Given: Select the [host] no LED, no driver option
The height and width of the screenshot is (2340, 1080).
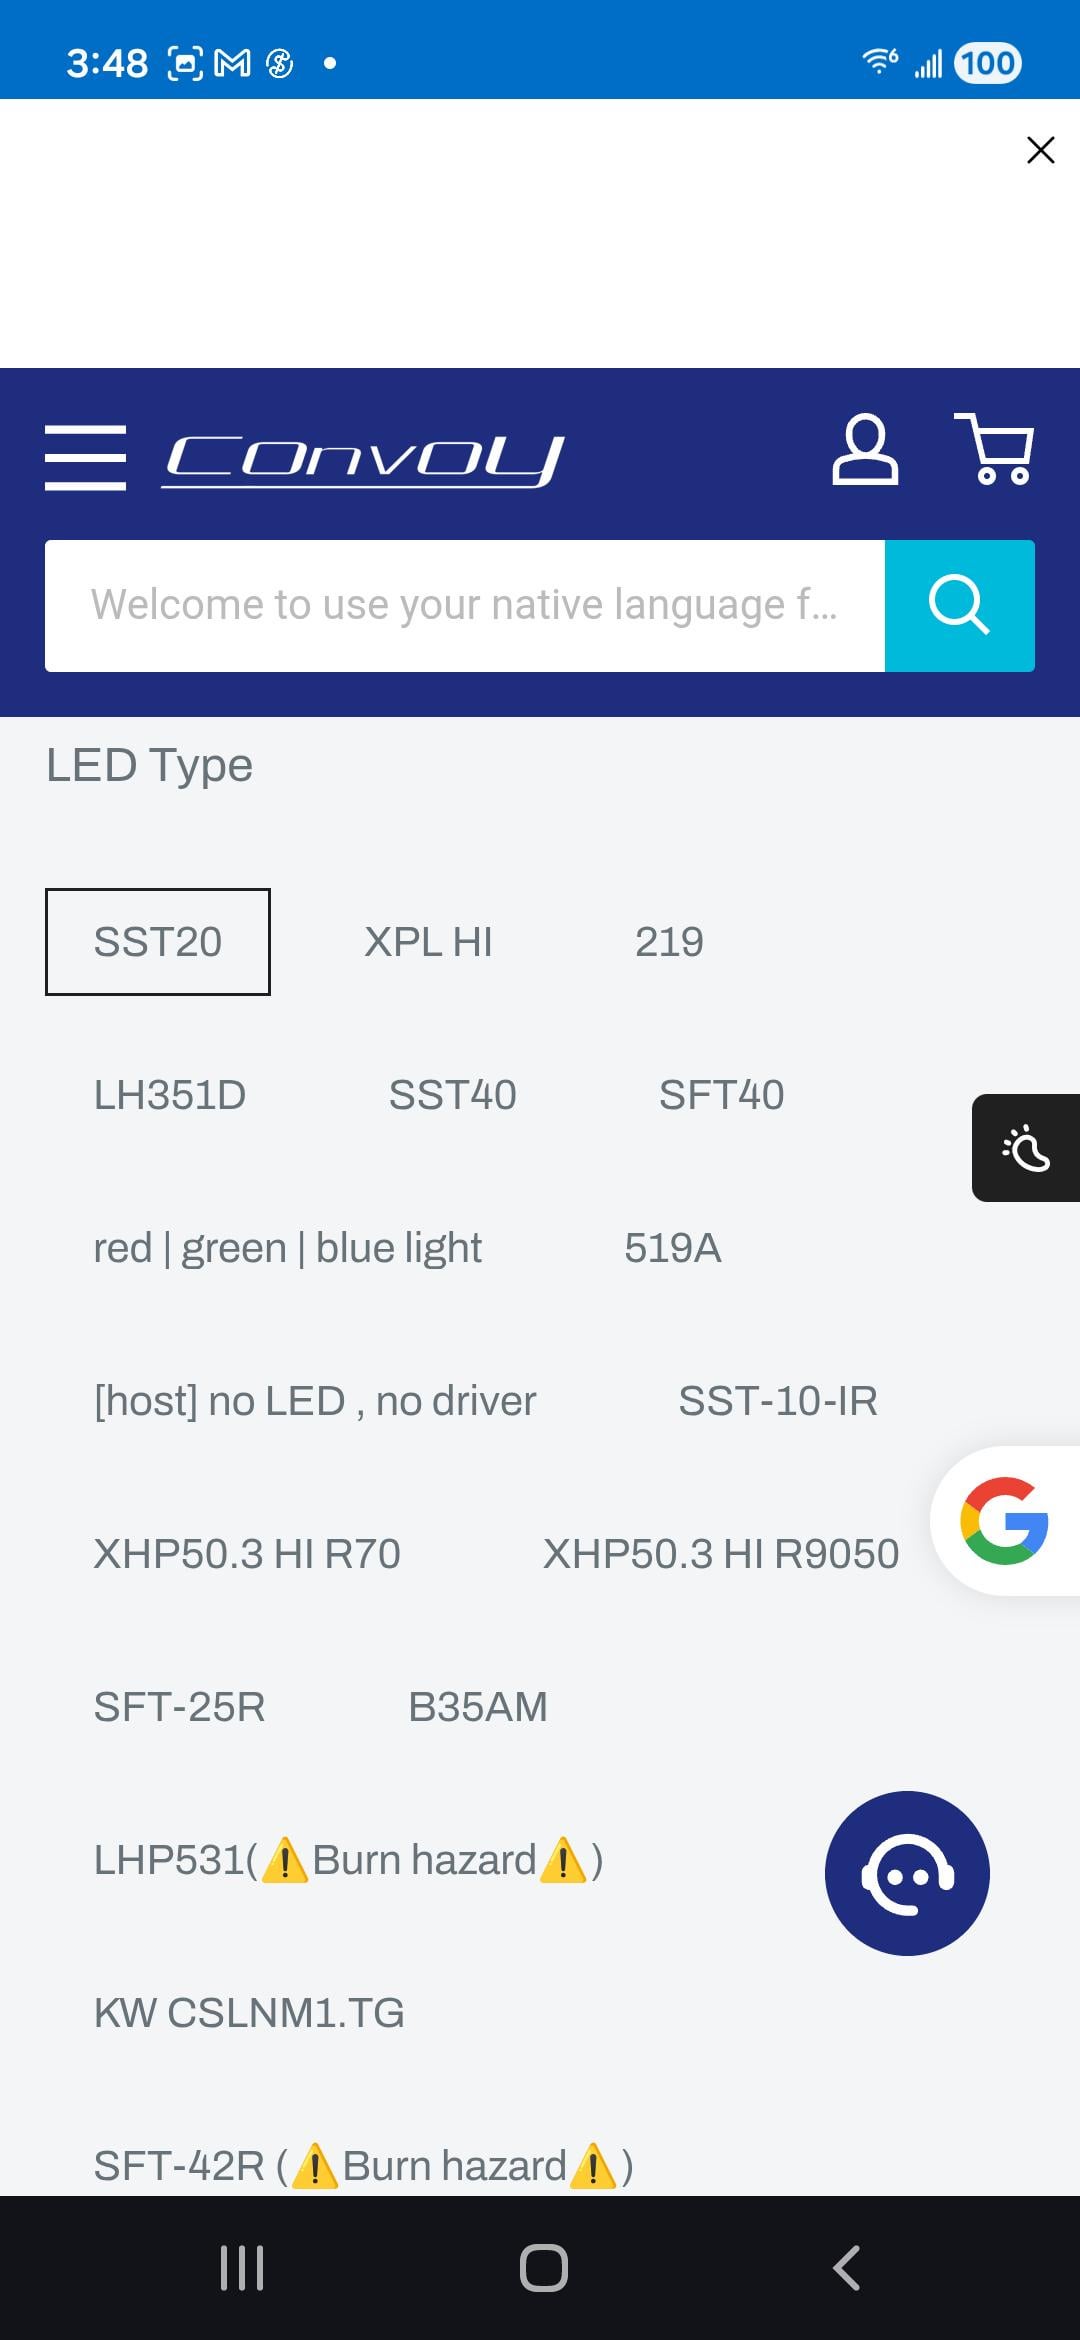Looking at the screenshot, I should pyautogui.click(x=315, y=1401).
